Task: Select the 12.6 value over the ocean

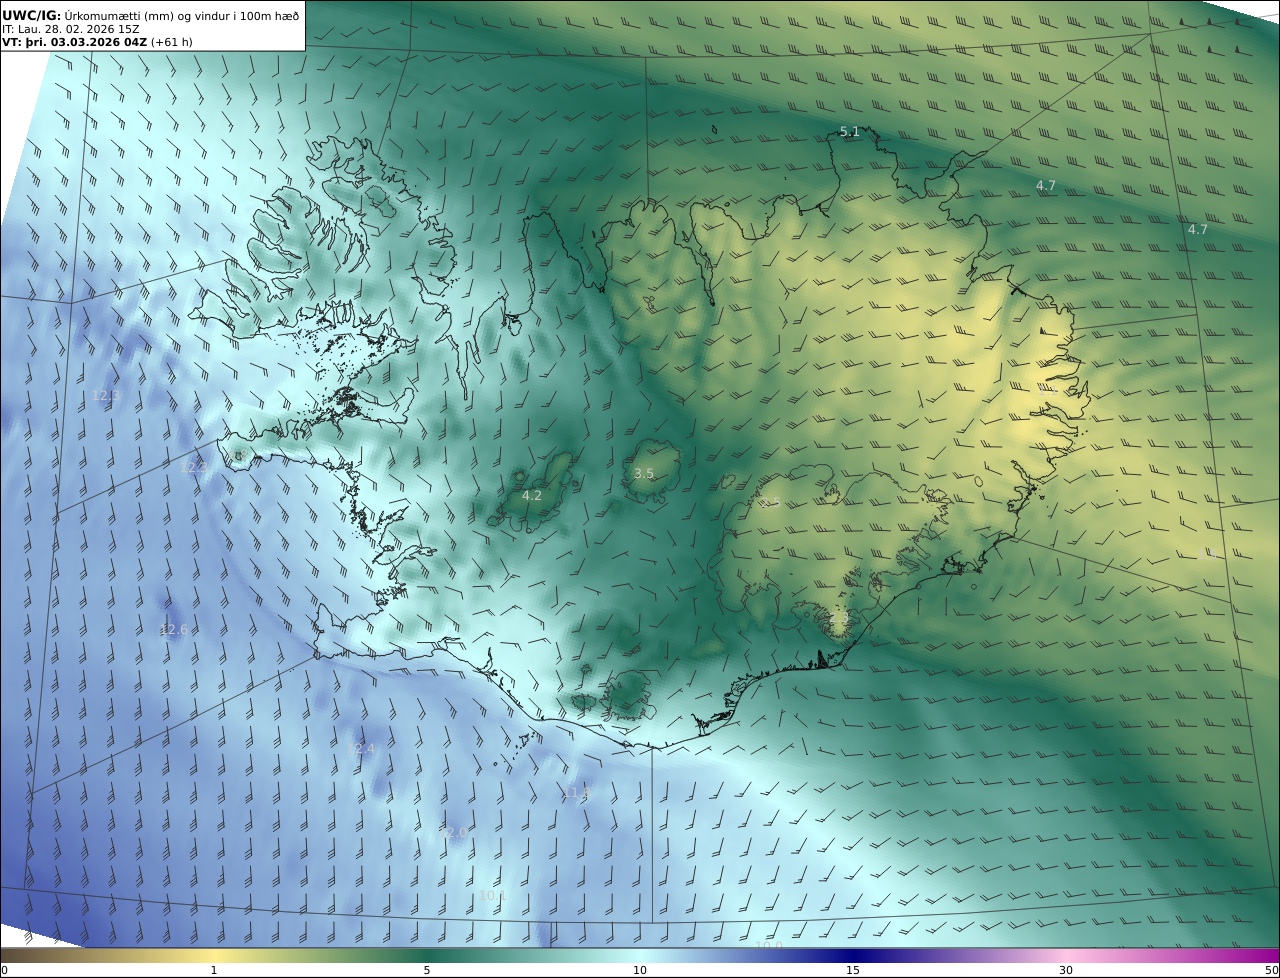Action: [174, 629]
